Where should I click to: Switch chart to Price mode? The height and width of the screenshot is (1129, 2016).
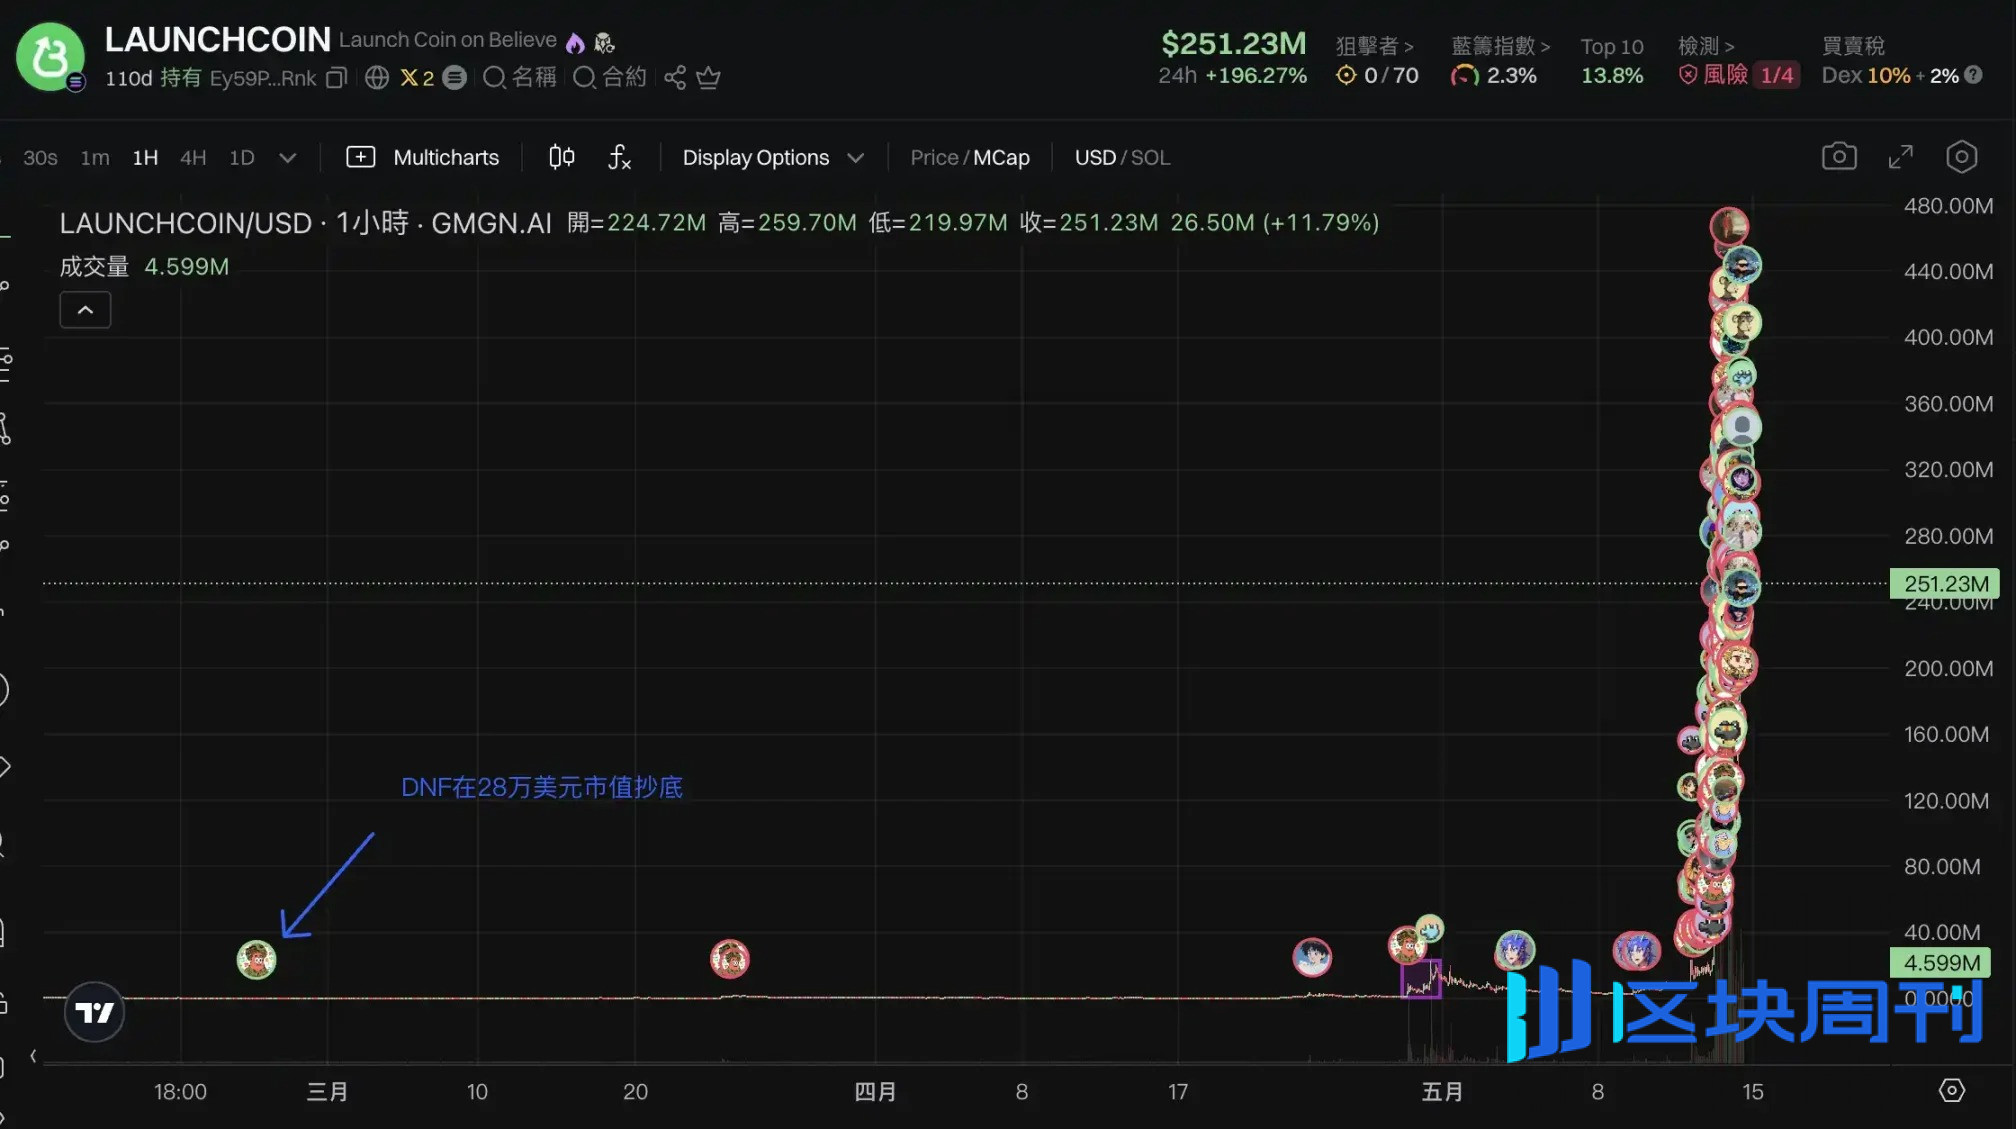934,158
